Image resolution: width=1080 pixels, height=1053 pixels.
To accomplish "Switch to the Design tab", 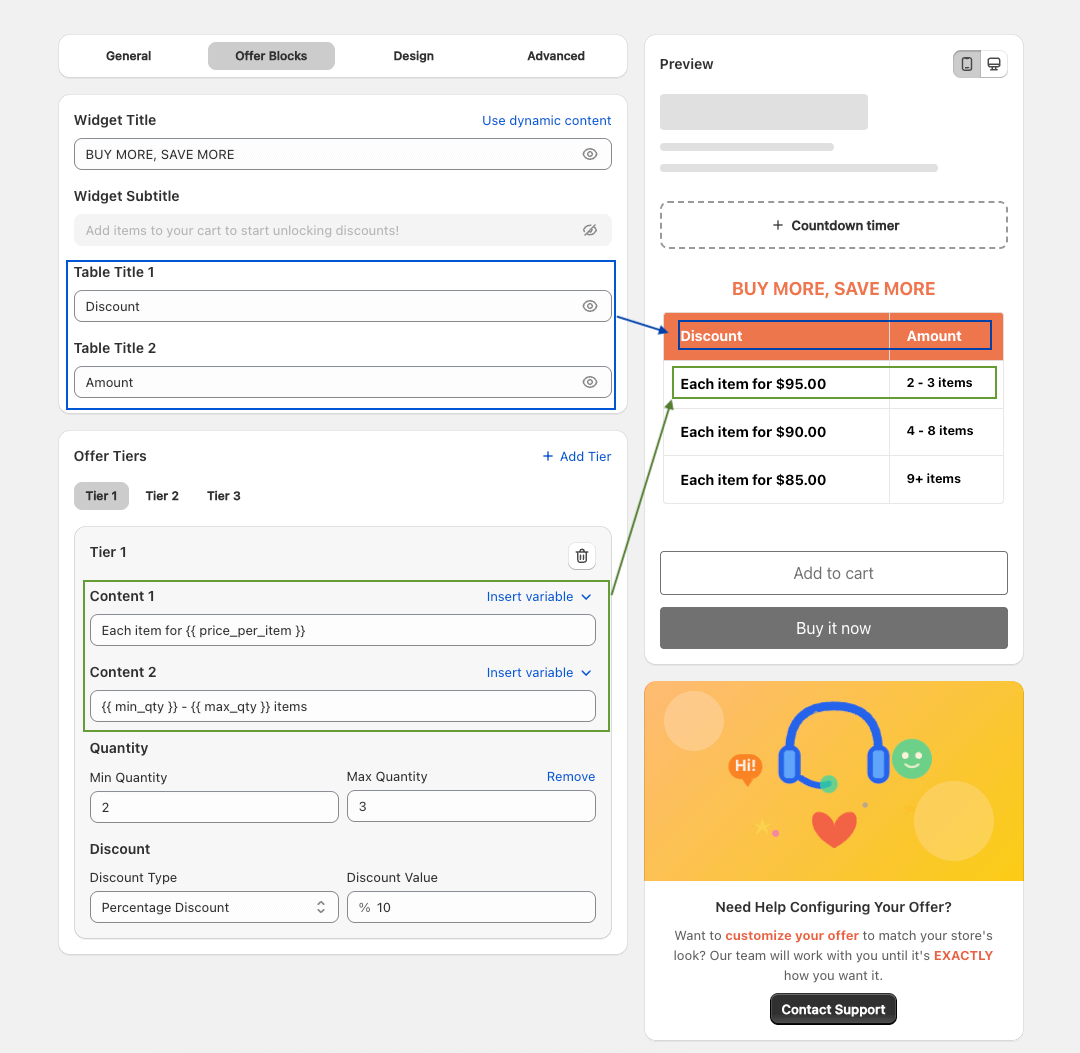I will 413,56.
